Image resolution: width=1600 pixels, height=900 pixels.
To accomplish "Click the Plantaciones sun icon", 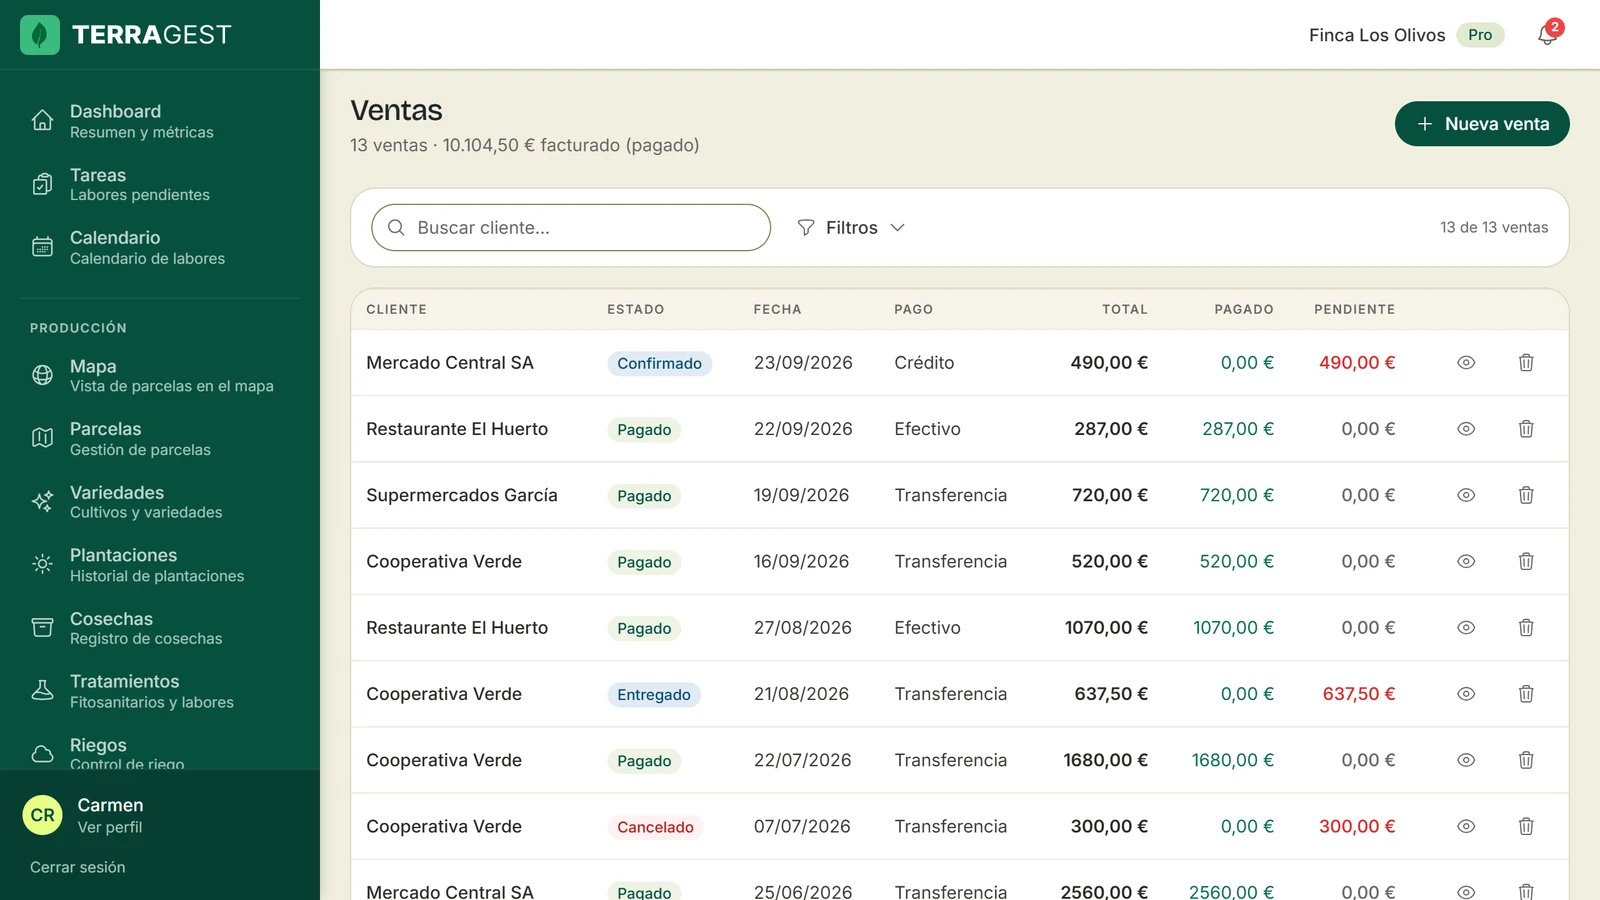I will (42, 564).
